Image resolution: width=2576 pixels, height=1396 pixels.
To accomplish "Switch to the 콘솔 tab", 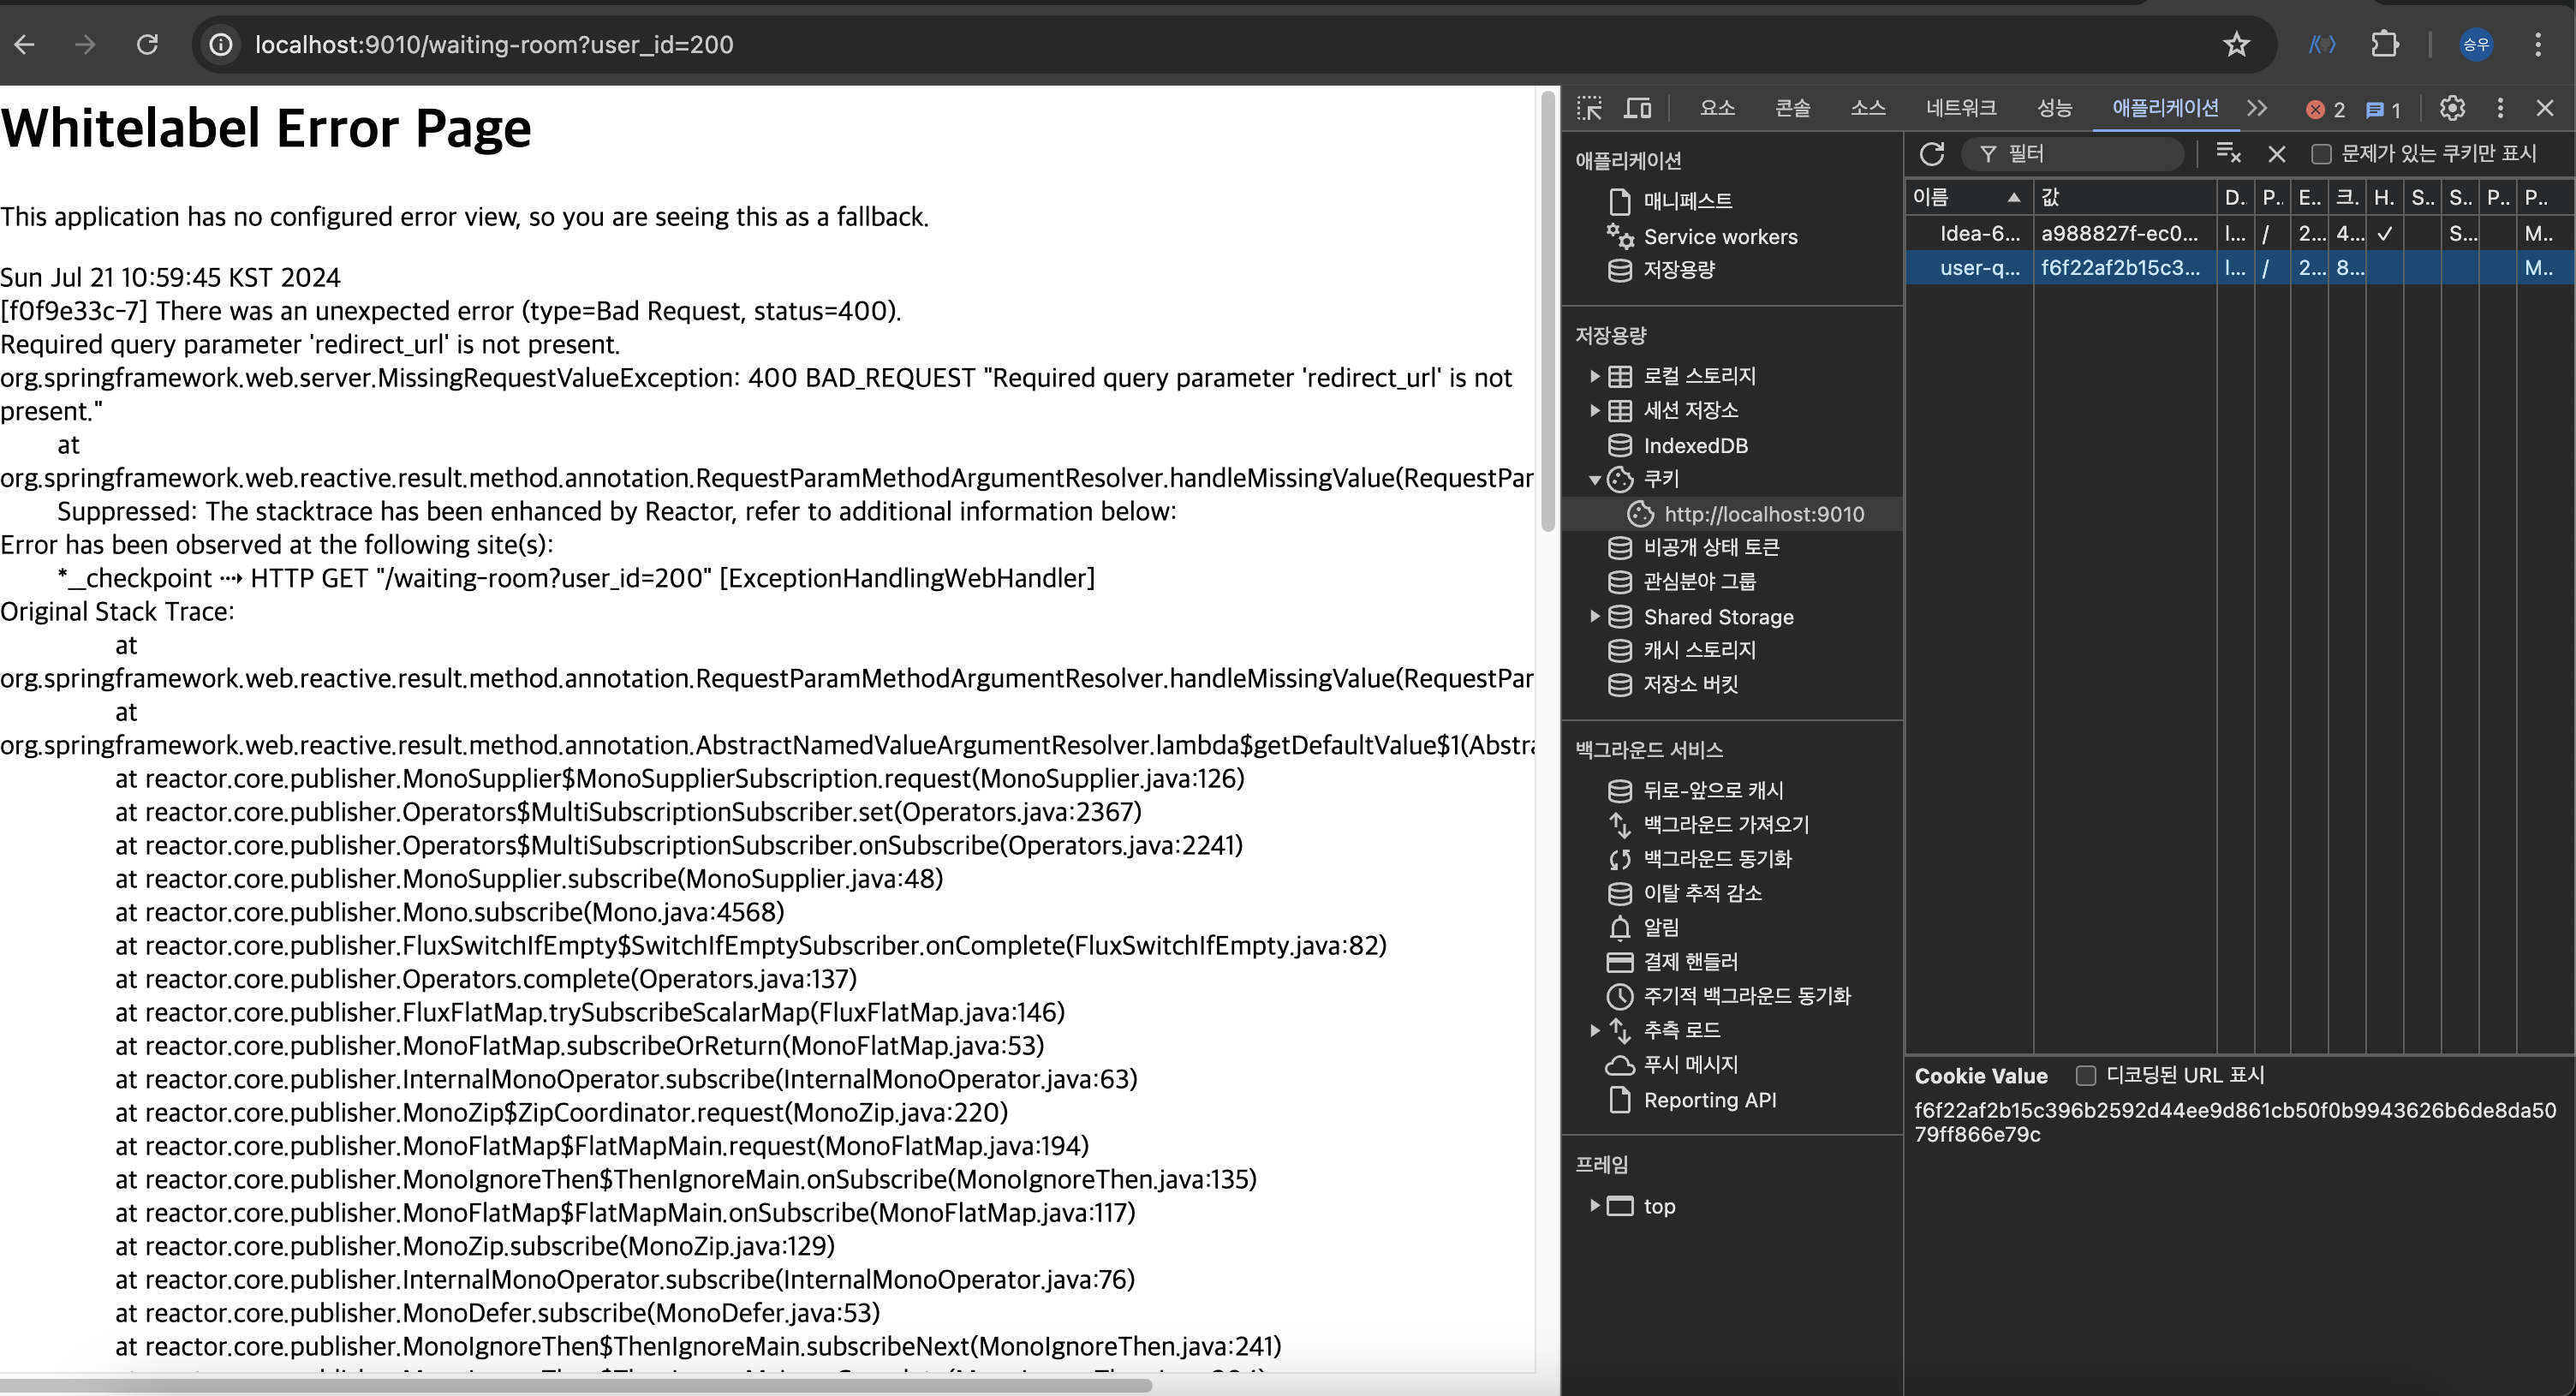I will (x=1792, y=108).
